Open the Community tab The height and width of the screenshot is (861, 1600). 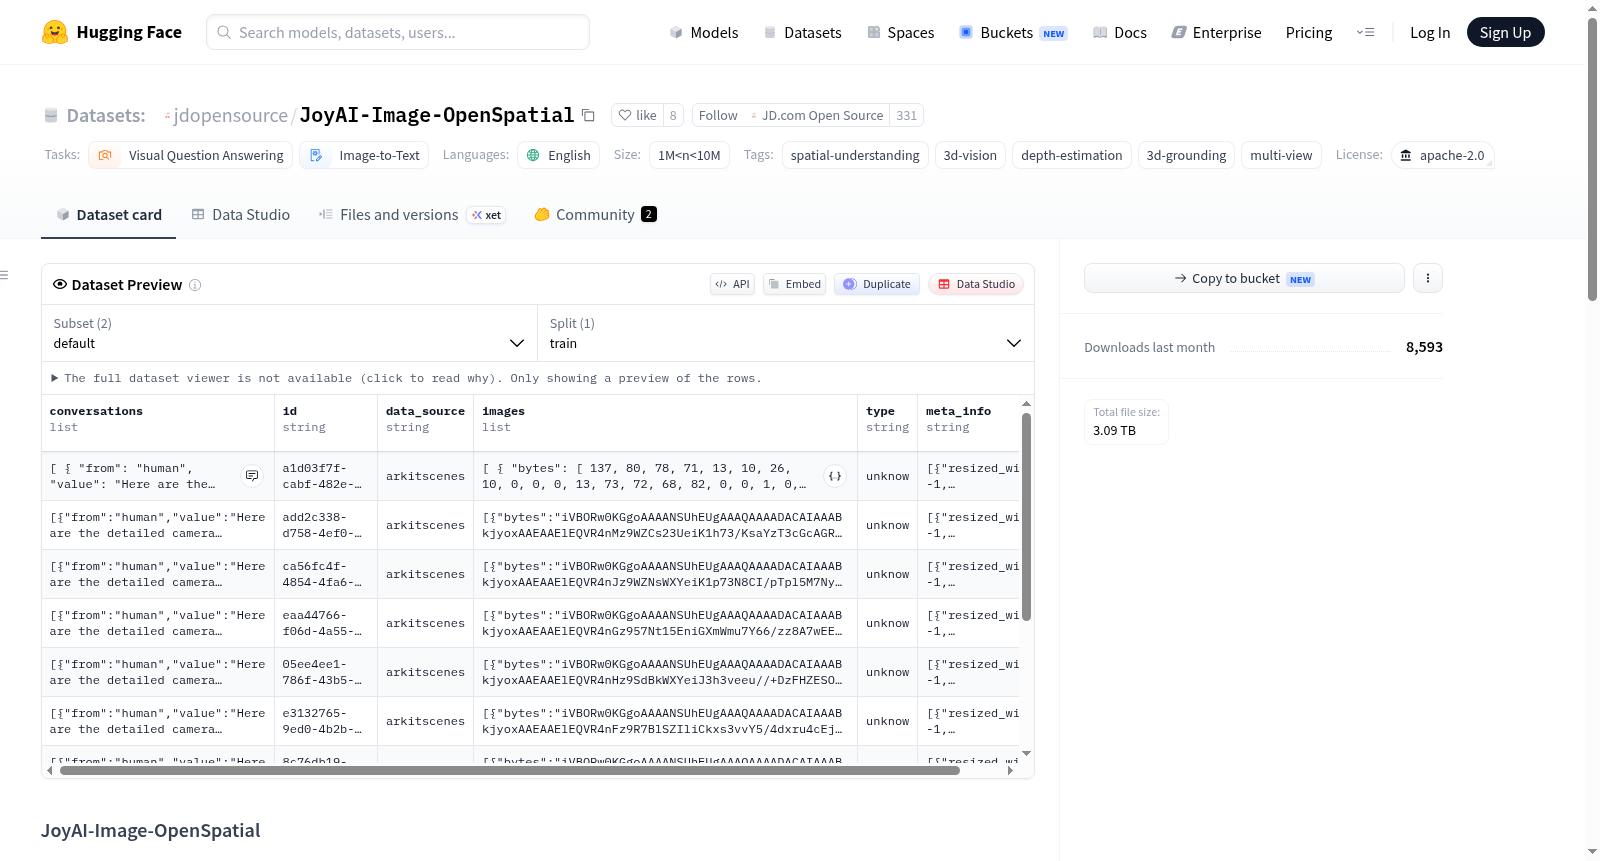pos(595,214)
